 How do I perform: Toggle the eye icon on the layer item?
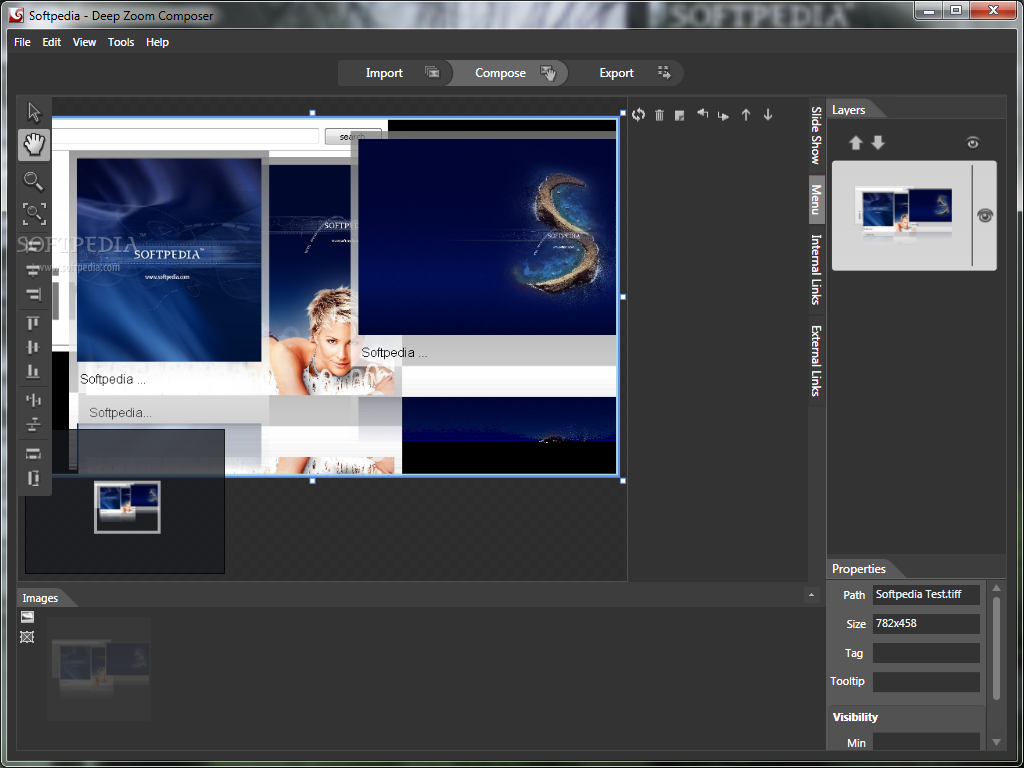point(985,216)
